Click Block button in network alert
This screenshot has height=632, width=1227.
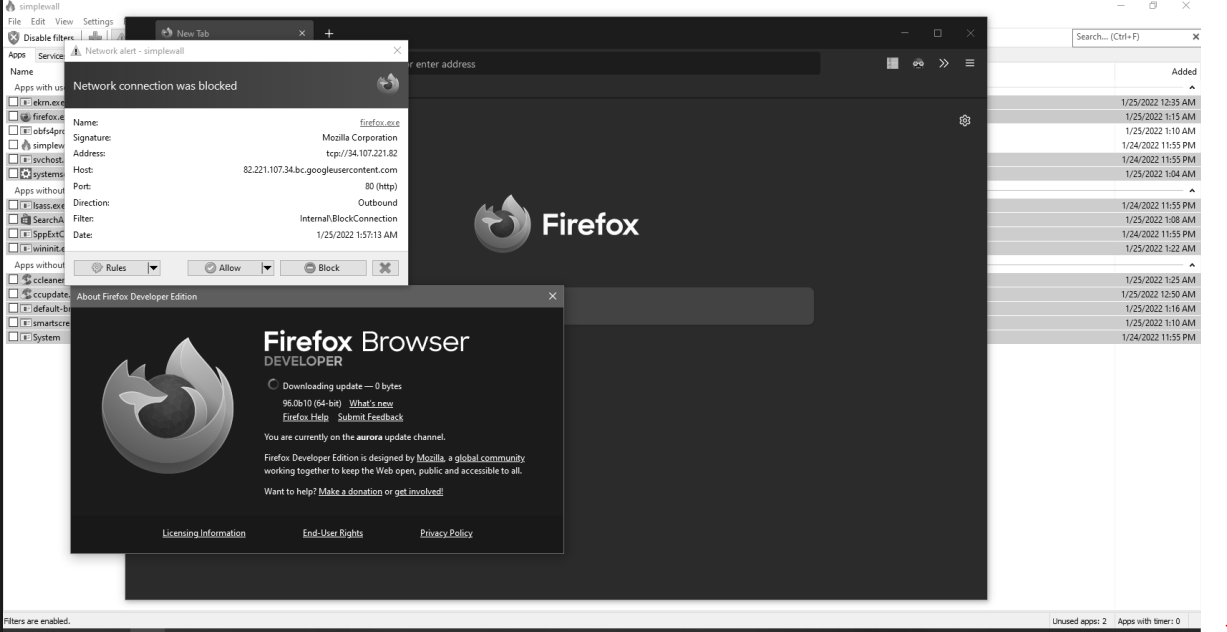pyautogui.click(x=323, y=268)
